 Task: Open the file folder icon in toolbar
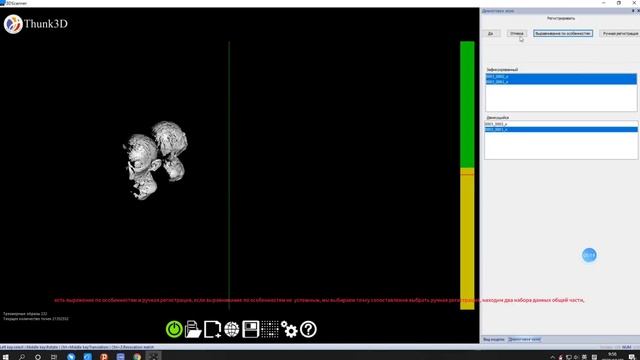click(193, 329)
